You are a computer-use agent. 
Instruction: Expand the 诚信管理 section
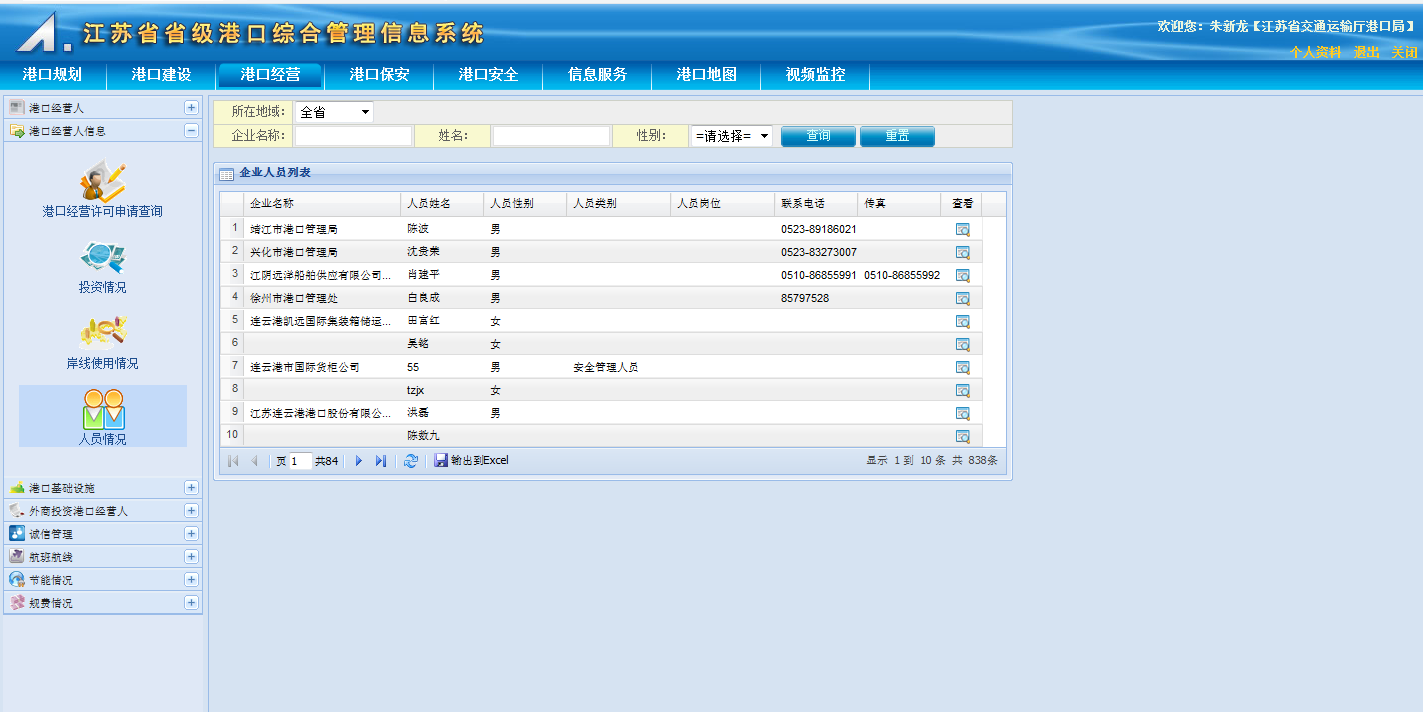click(x=191, y=534)
